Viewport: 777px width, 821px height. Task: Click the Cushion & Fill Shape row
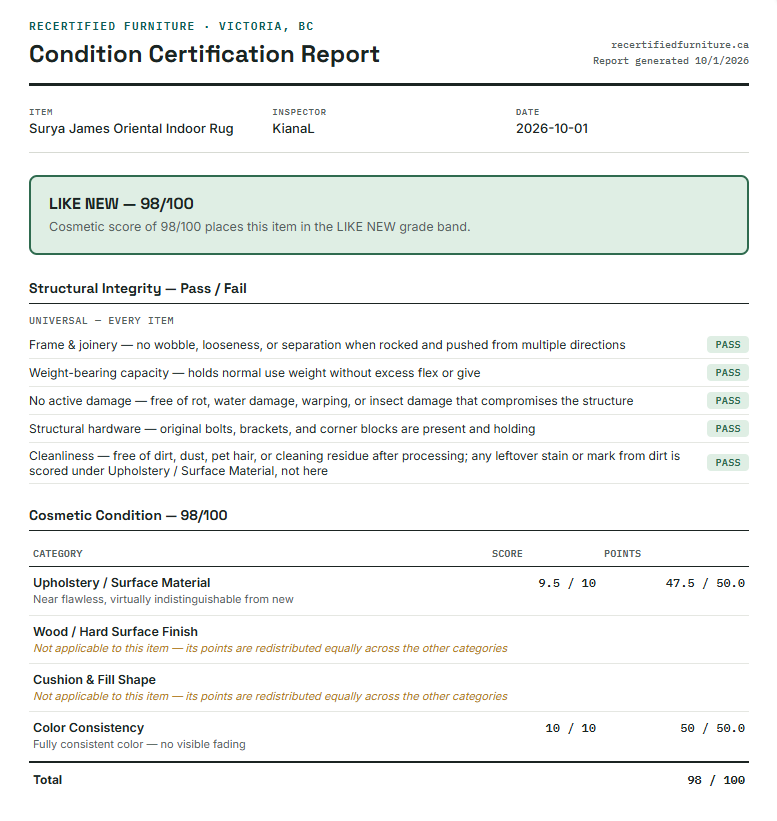click(388, 688)
